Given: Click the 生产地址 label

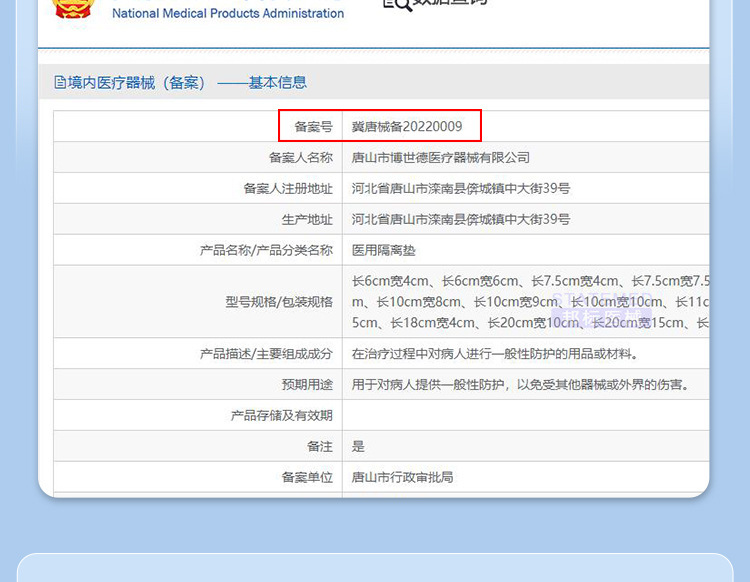Looking at the screenshot, I should 307,220.
